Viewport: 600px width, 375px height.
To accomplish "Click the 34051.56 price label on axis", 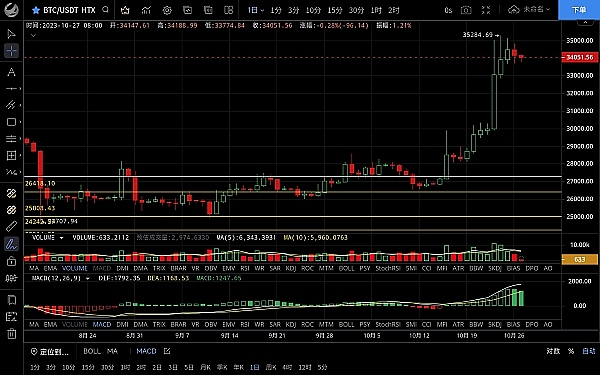I will pyautogui.click(x=579, y=57).
